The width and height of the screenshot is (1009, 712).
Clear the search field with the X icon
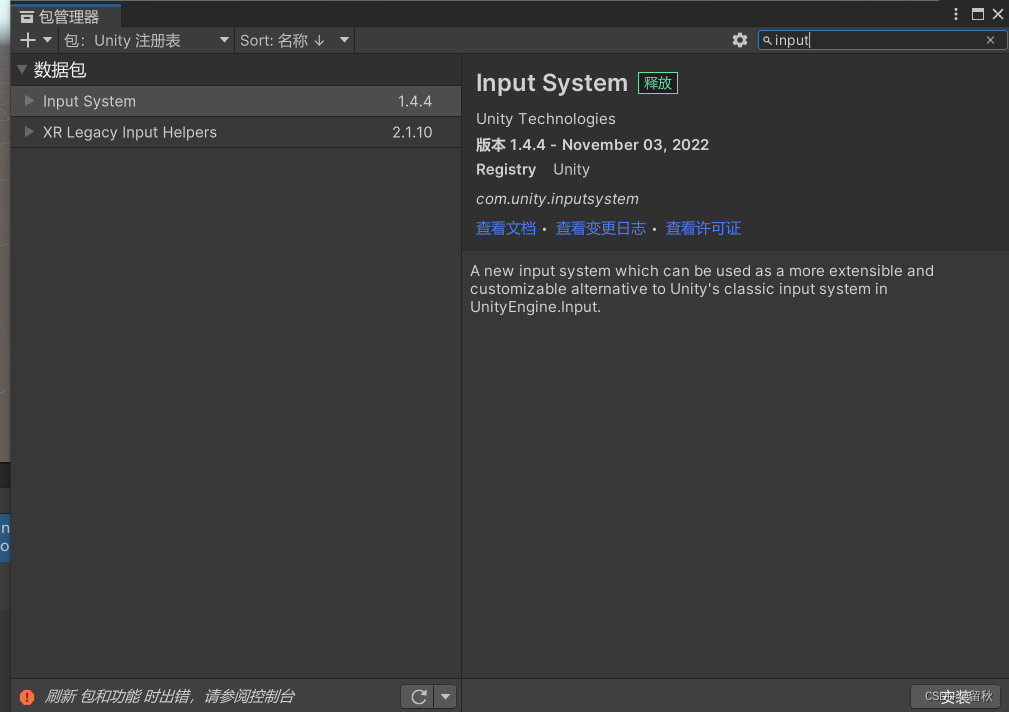[x=990, y=40]
